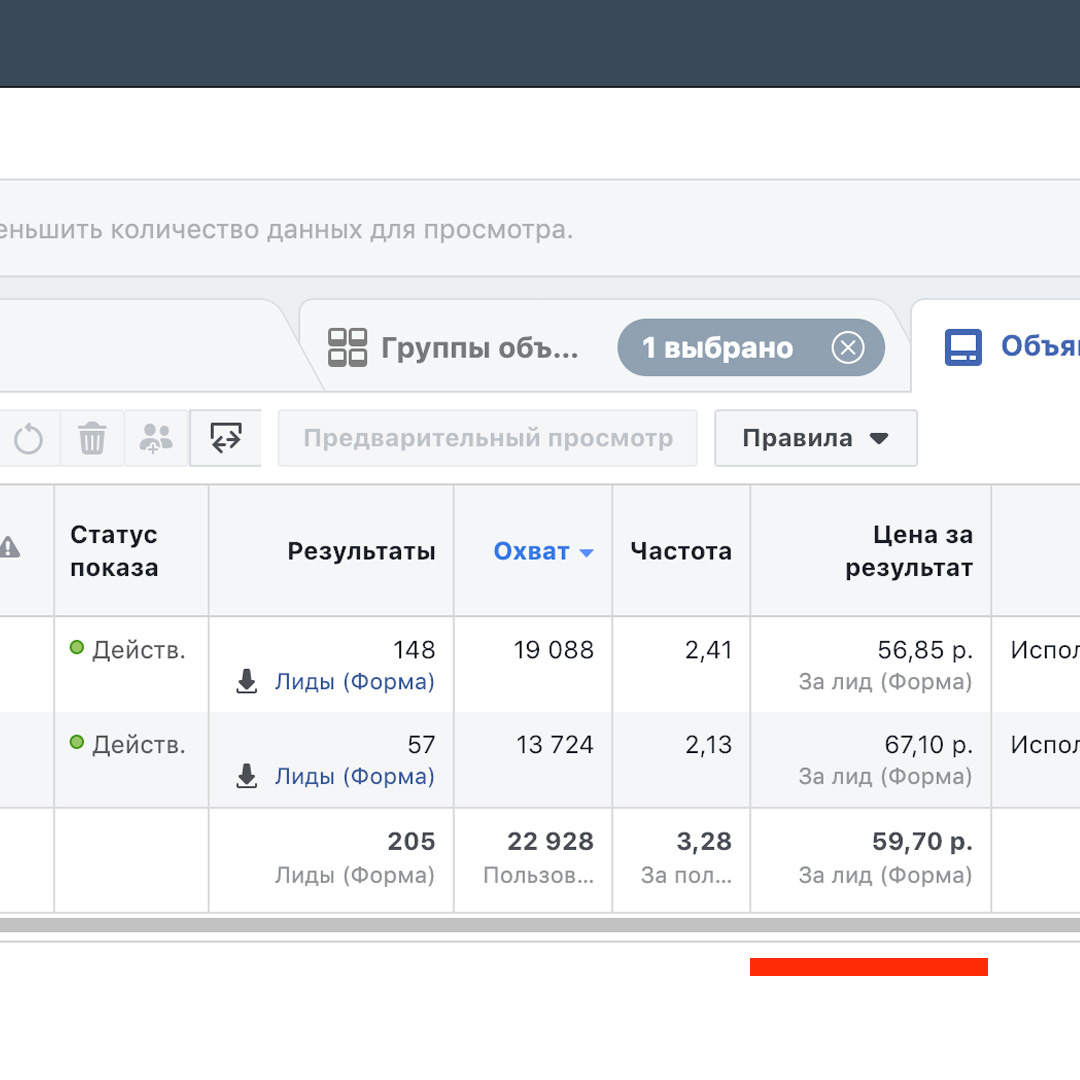
Task: Click the Статус показа column header
Action: tap(114, 551)
